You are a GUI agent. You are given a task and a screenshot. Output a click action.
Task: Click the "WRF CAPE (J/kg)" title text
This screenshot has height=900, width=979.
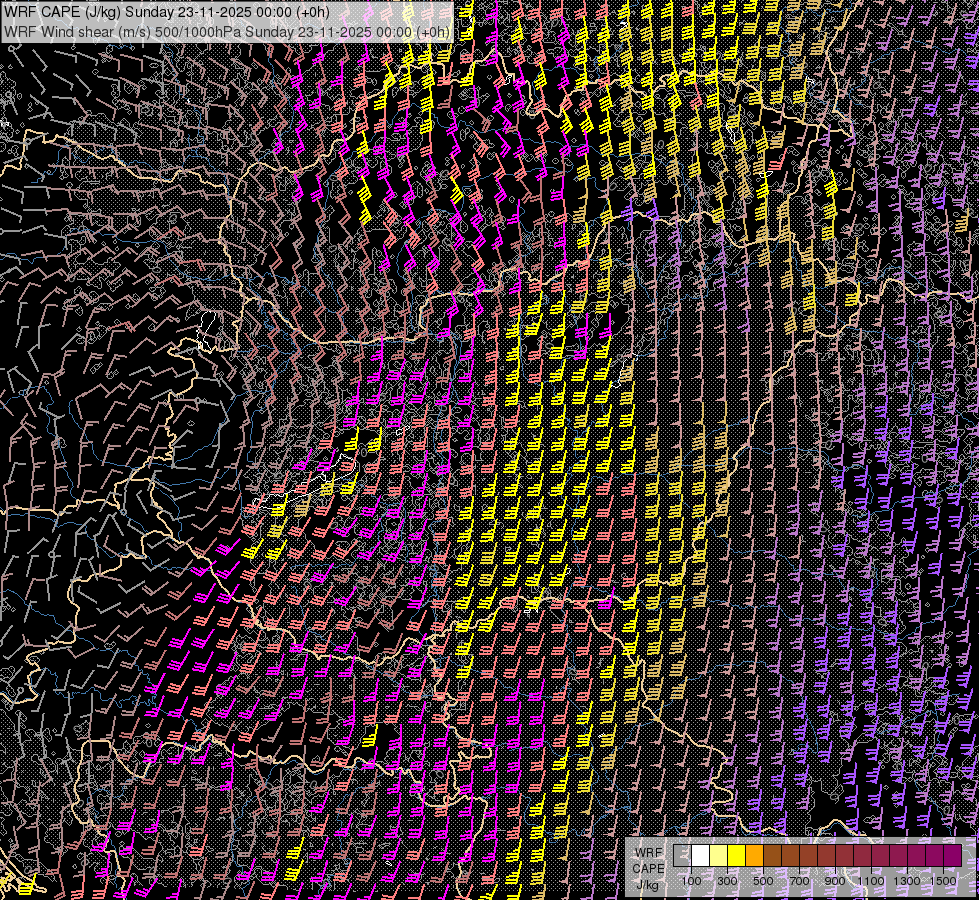(x=62, y=12)
